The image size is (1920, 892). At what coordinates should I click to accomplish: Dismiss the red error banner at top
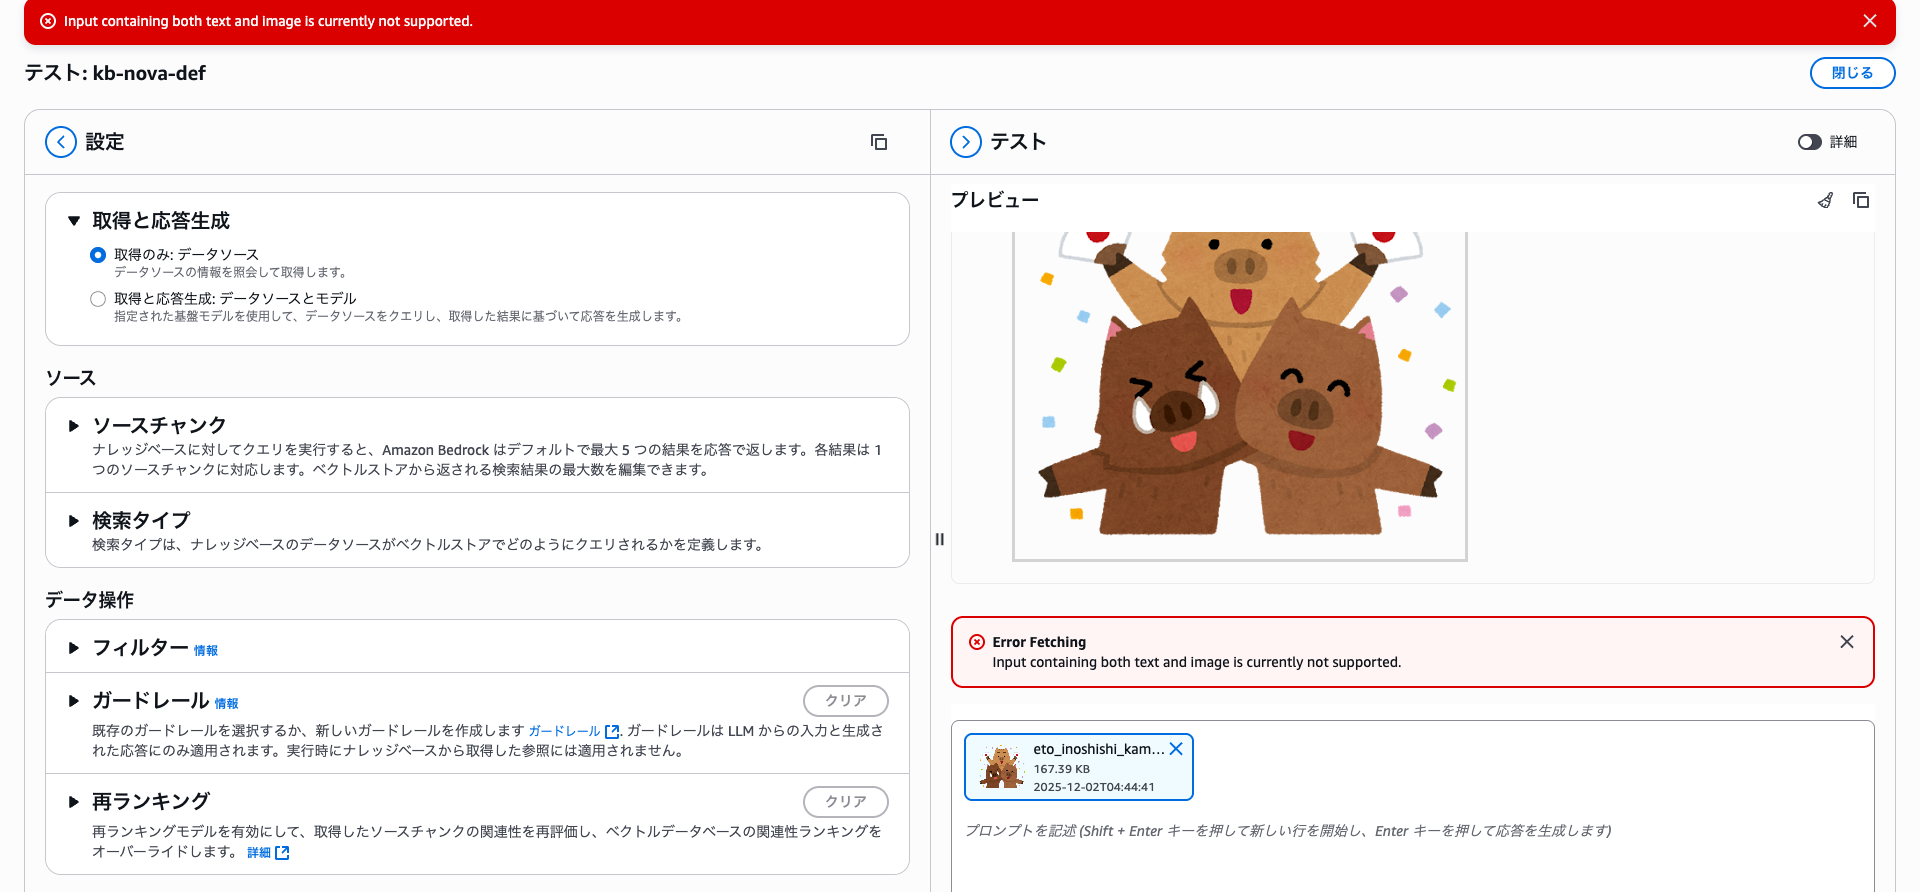(x=1869, y=21)
